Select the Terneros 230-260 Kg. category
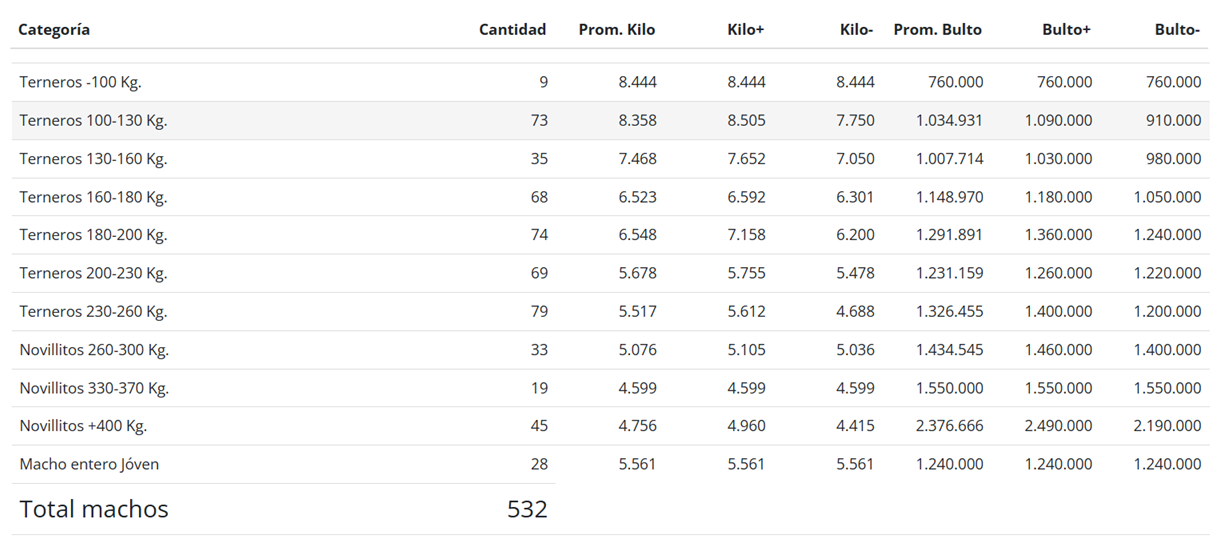1223x545 pixels. 93,311
